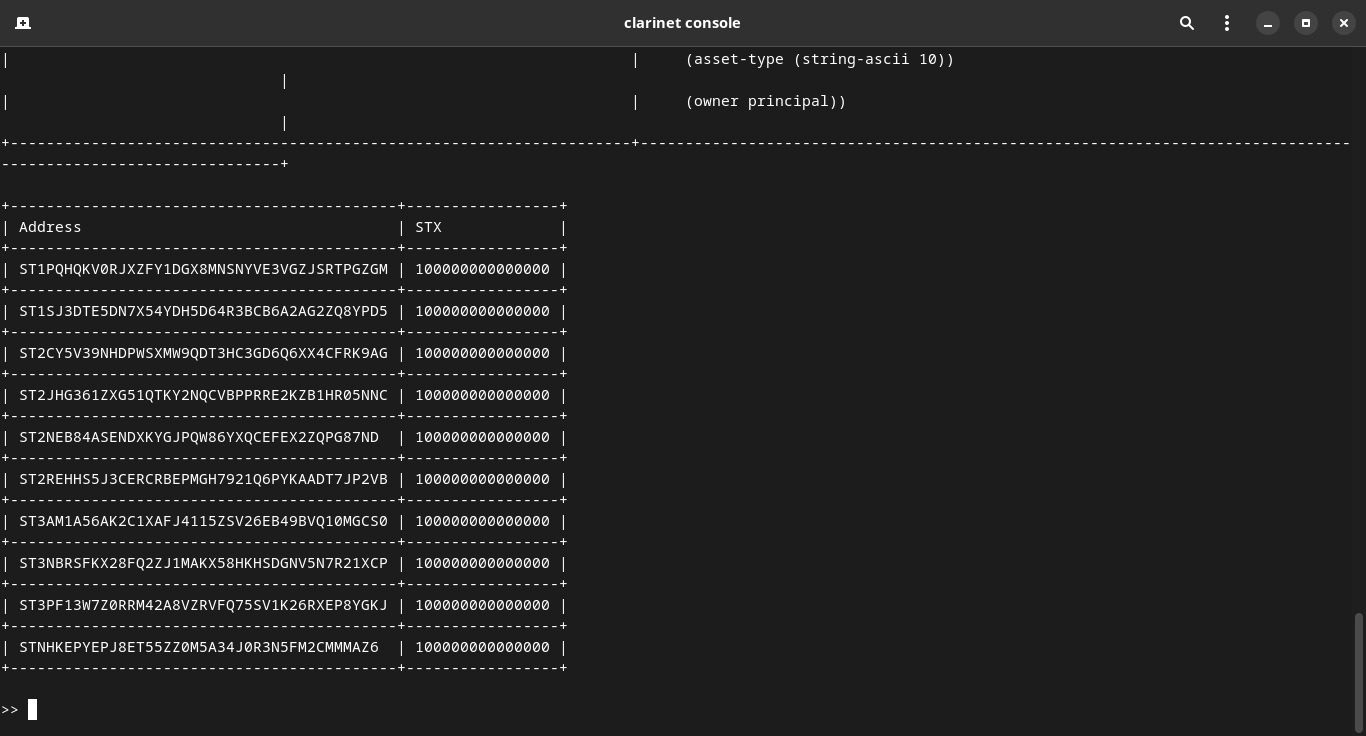Click STX balance in the ST2CY5V39 row
Viewport: 1366px width, 736px height.
tap(482, 353)
